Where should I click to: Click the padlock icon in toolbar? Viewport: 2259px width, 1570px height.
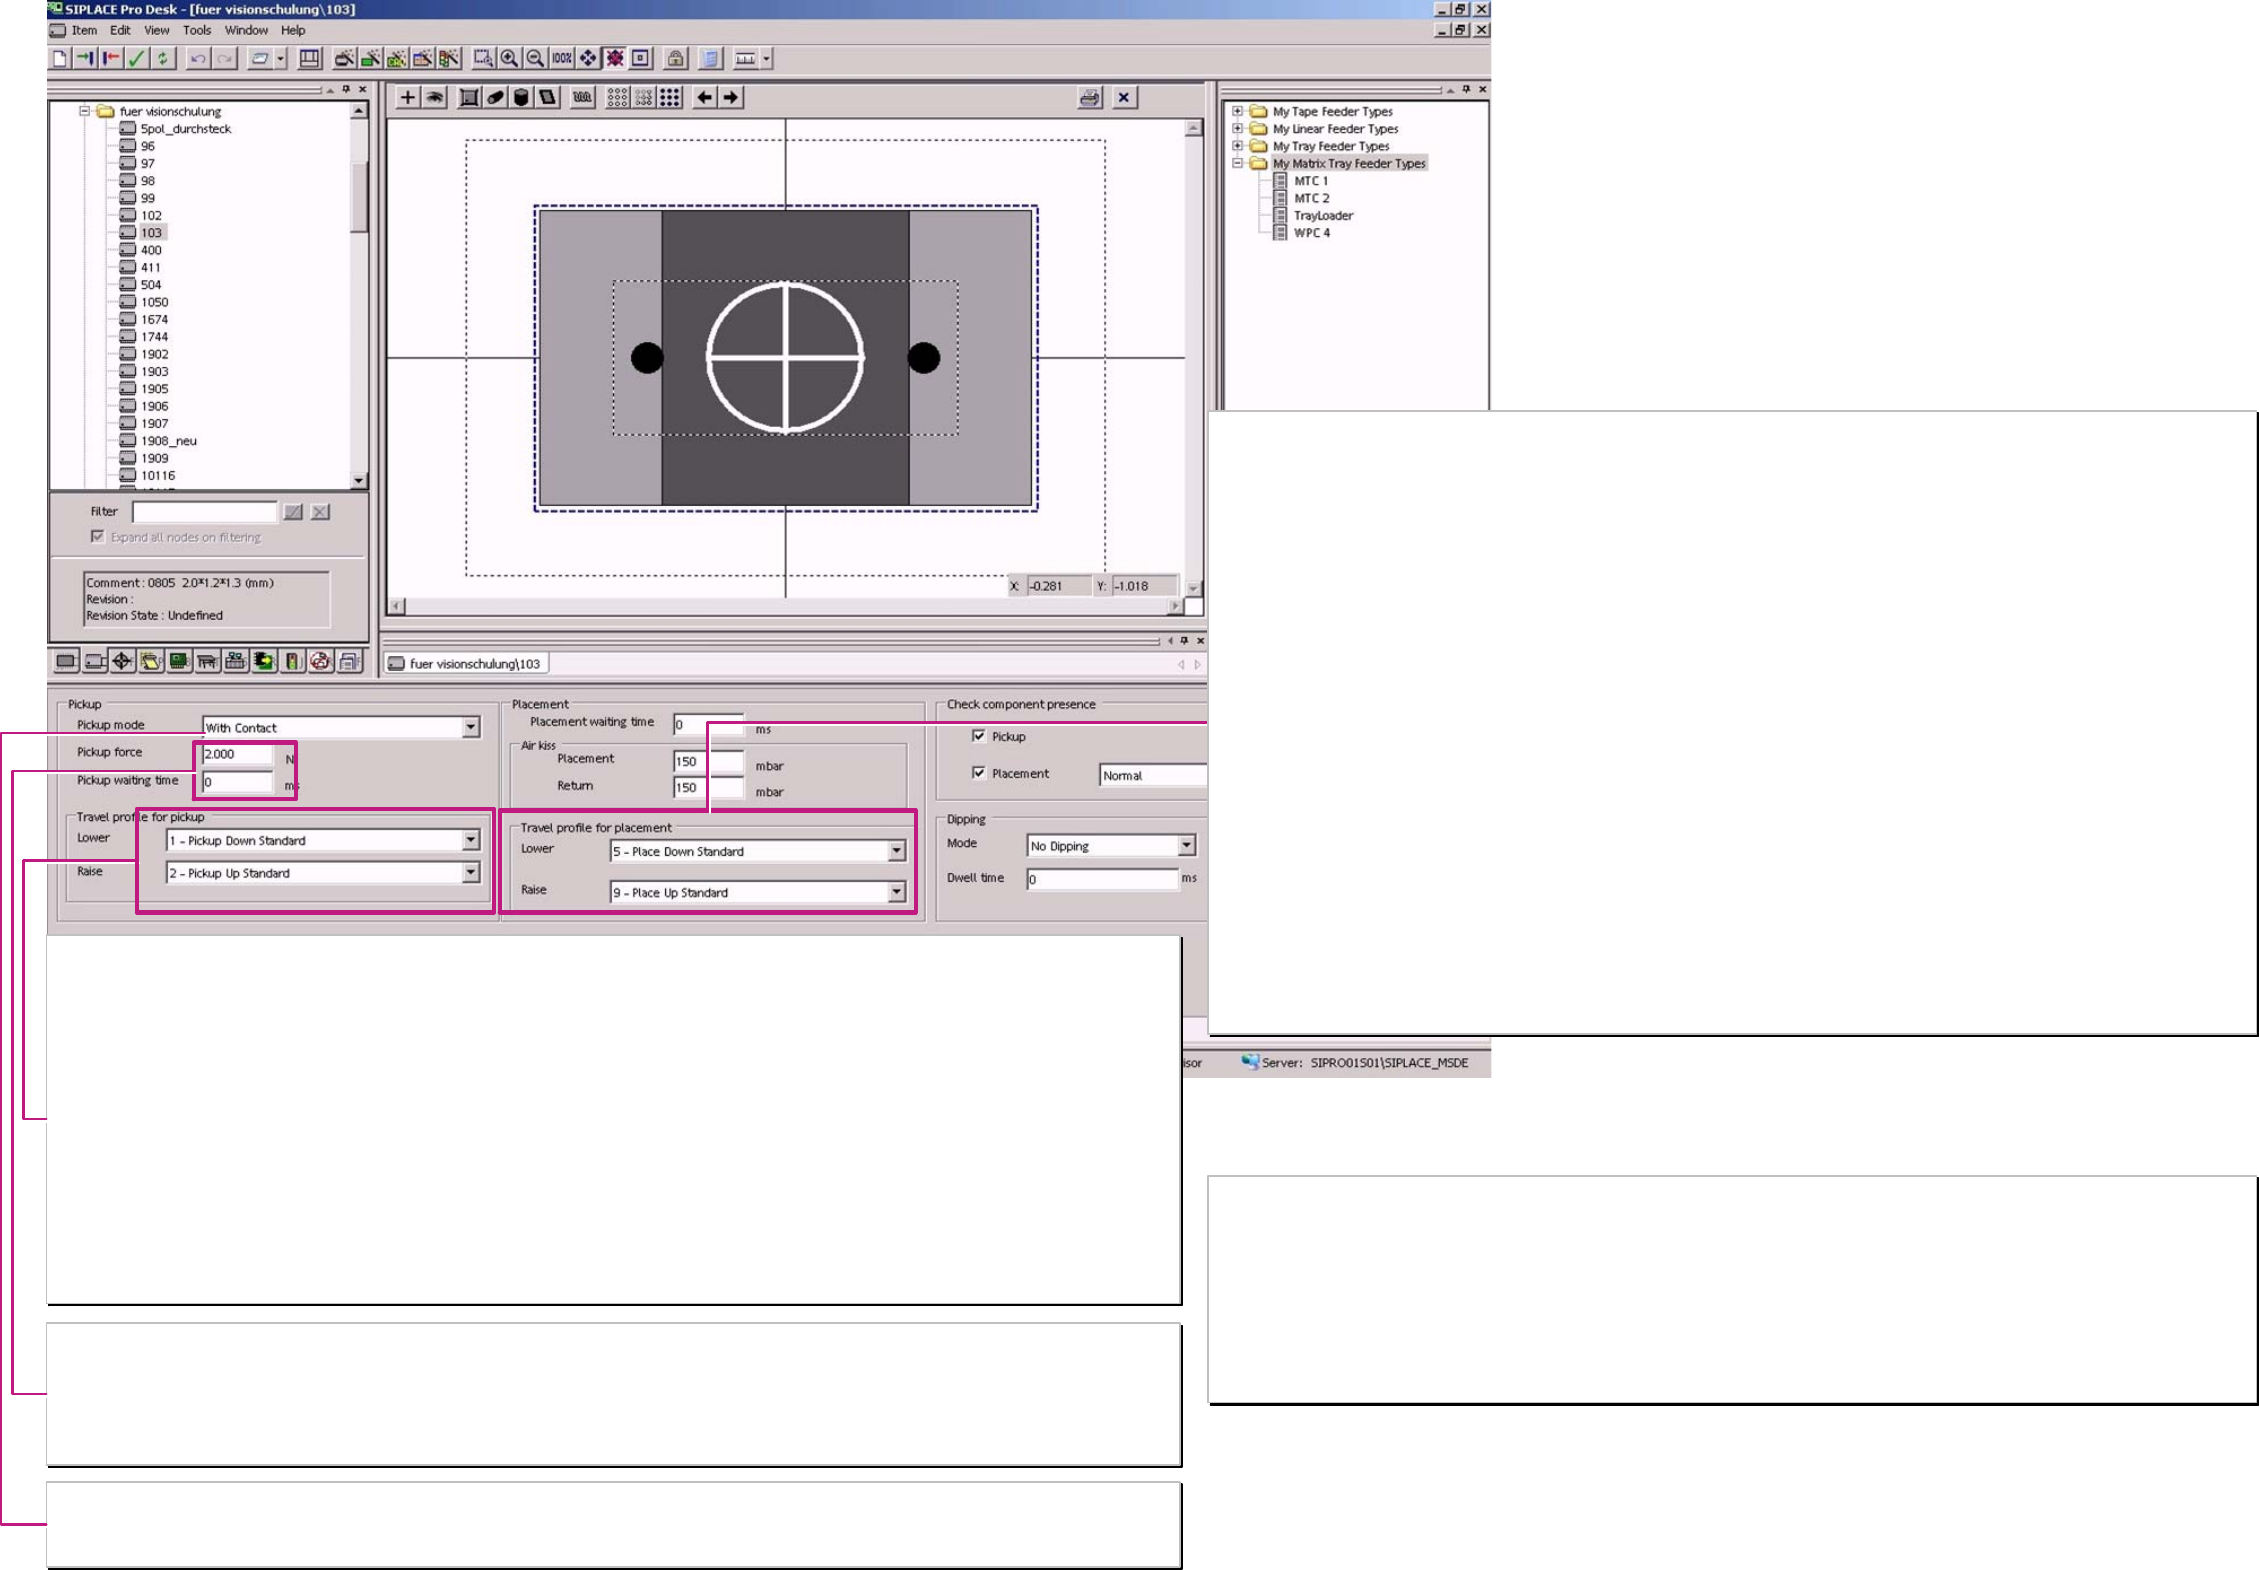[x=676, y=59]
